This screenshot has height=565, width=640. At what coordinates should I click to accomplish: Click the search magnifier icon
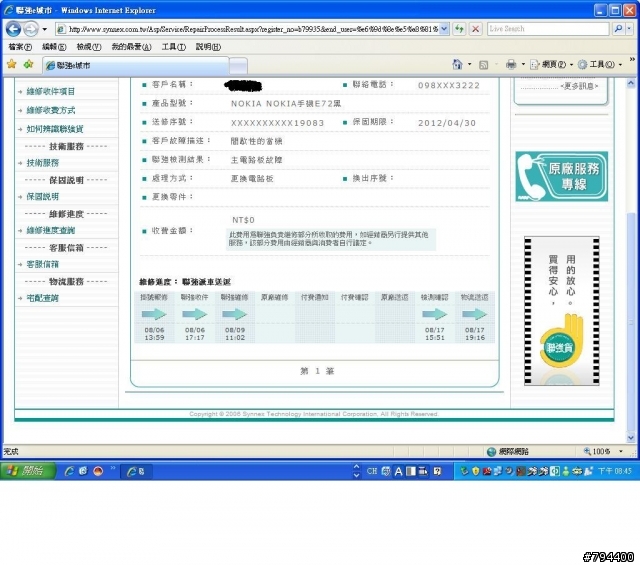pos(618,29)
